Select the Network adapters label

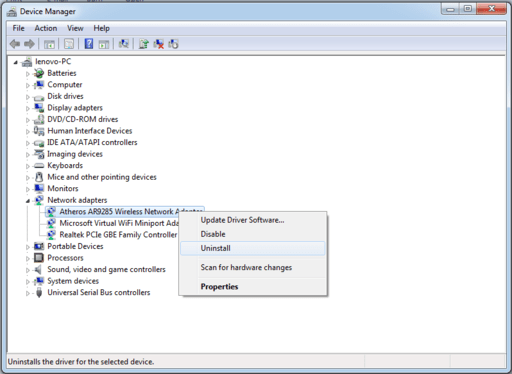(x=77, y=200)
